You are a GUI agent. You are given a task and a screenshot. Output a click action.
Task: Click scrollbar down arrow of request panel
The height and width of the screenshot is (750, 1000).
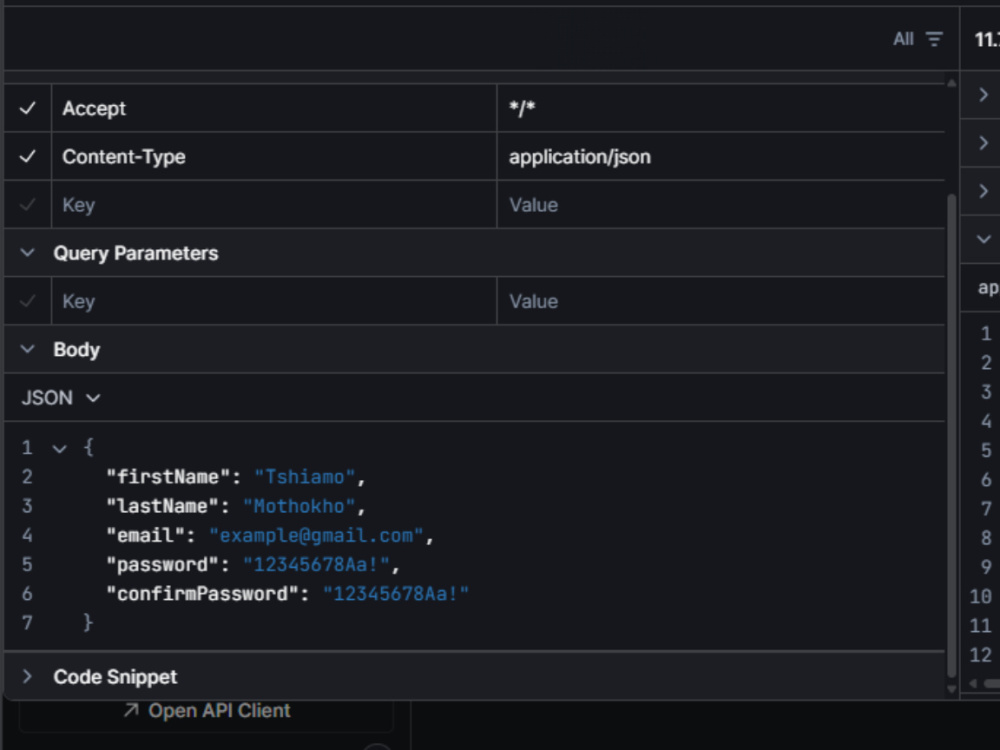[952, 689]
